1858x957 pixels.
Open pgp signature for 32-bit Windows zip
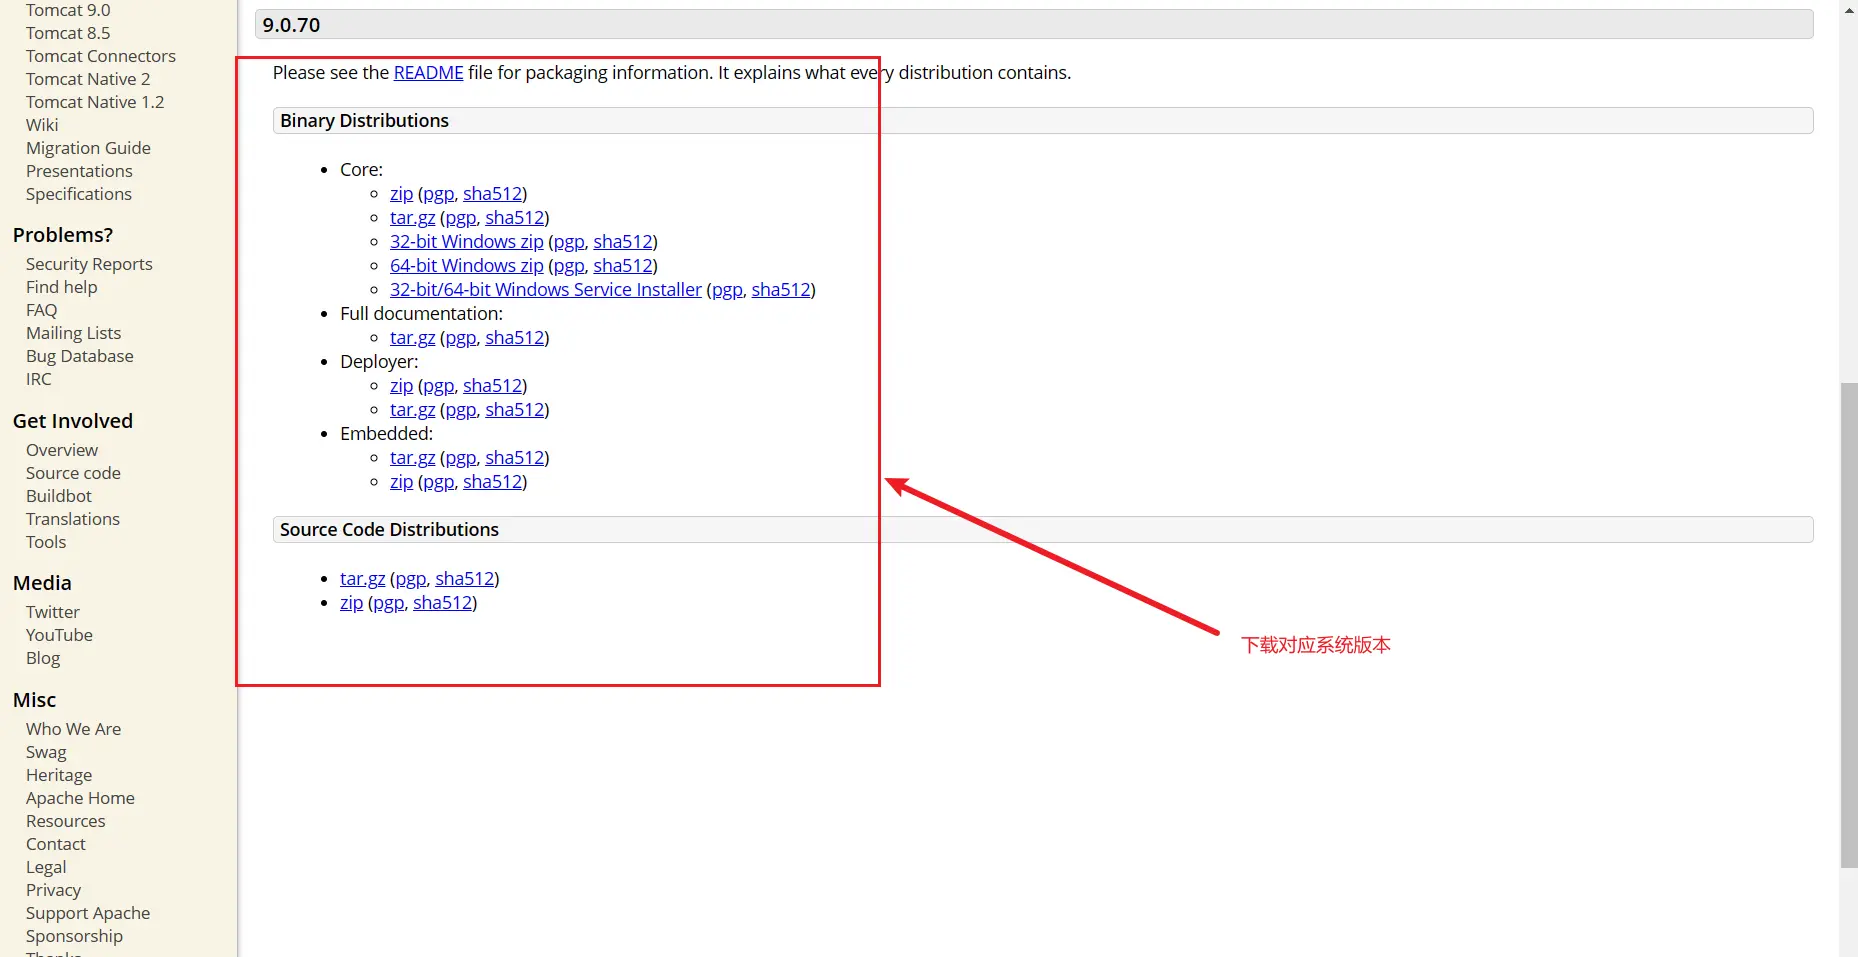tap(569, 242)
